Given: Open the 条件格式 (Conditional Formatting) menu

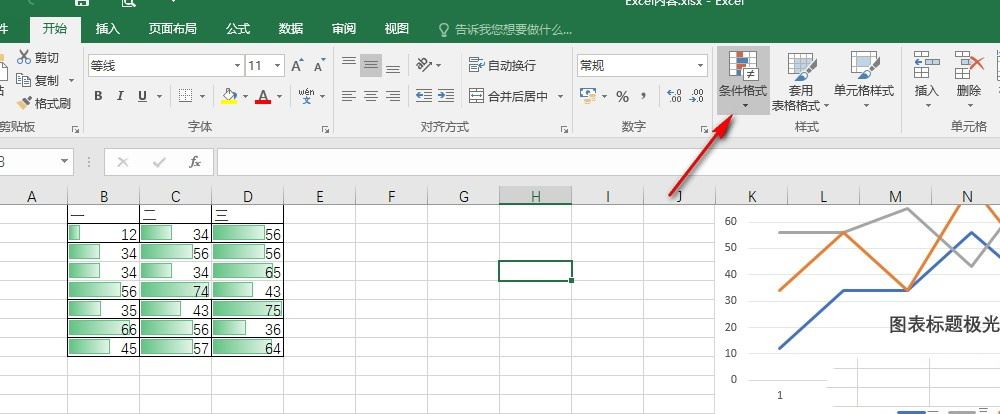Looking at the screenshot, I should [x=743, y=80].
